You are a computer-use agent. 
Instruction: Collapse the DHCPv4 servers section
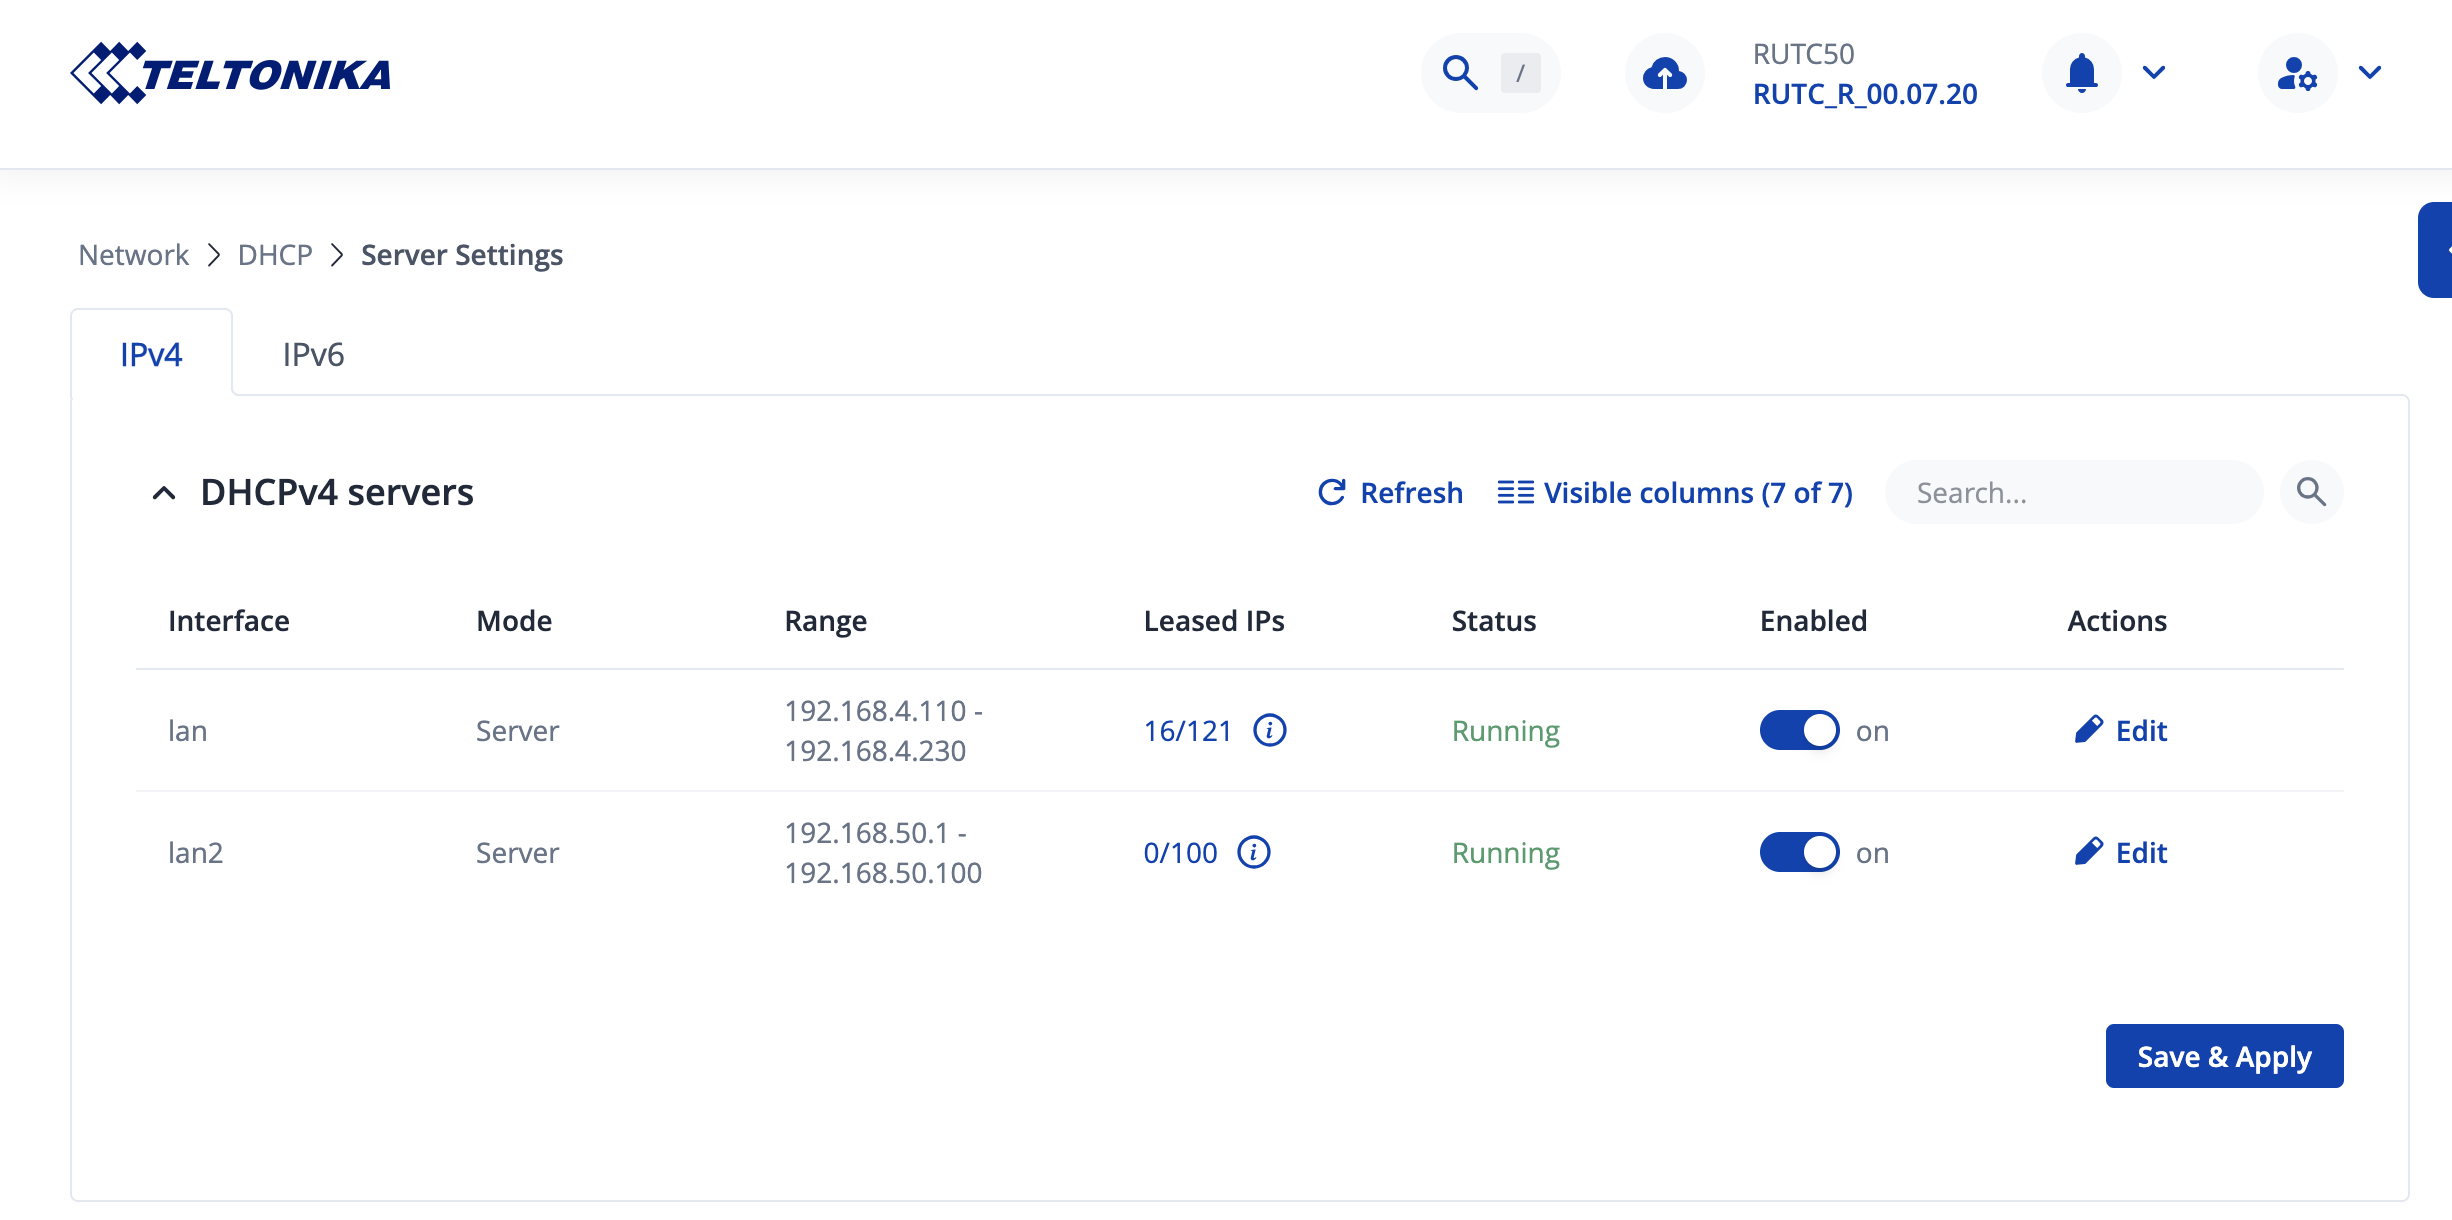pos(164,493)
